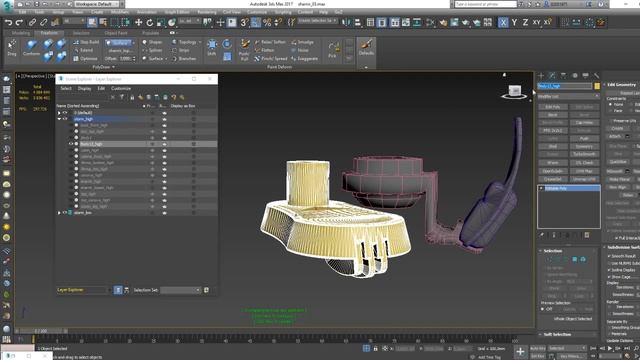Toggle Isoline Display checkbox

point(609,270)
